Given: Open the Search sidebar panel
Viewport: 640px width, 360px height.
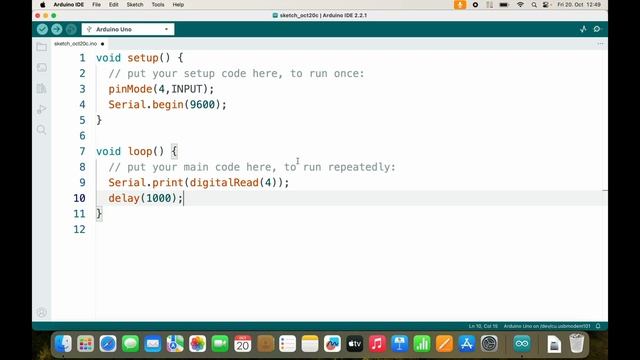Looking at the screenshot, I should point(42,130).
